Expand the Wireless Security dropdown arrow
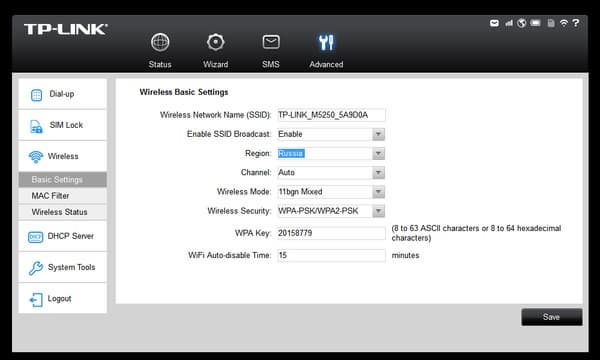The height and width of the screenshot is (360, 600). tap(378, 211)
